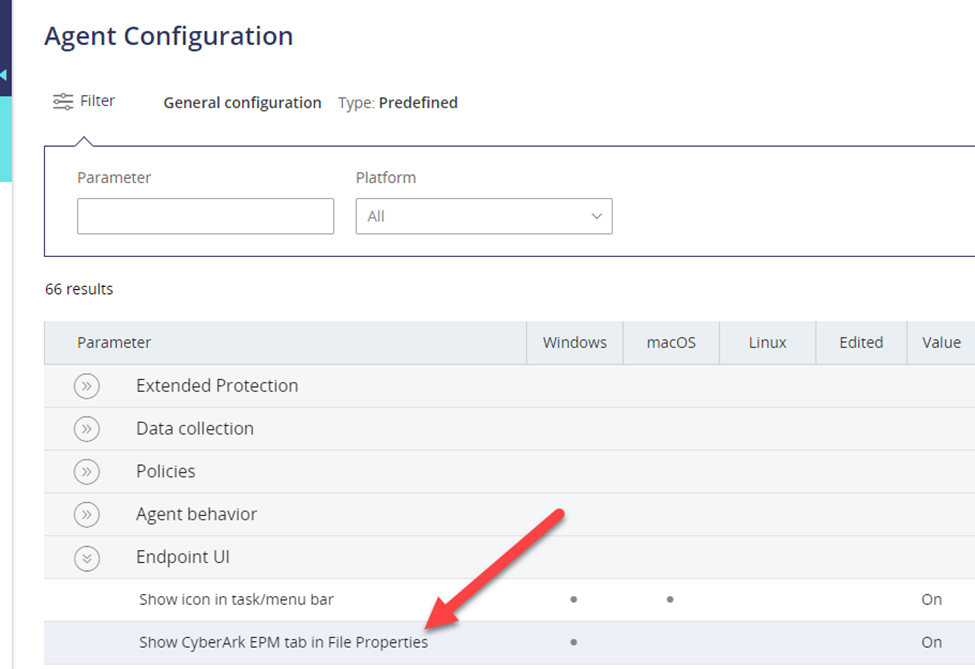Click the Predefined type label
This screenshot has width=975, height=669.
coord(418,102)
